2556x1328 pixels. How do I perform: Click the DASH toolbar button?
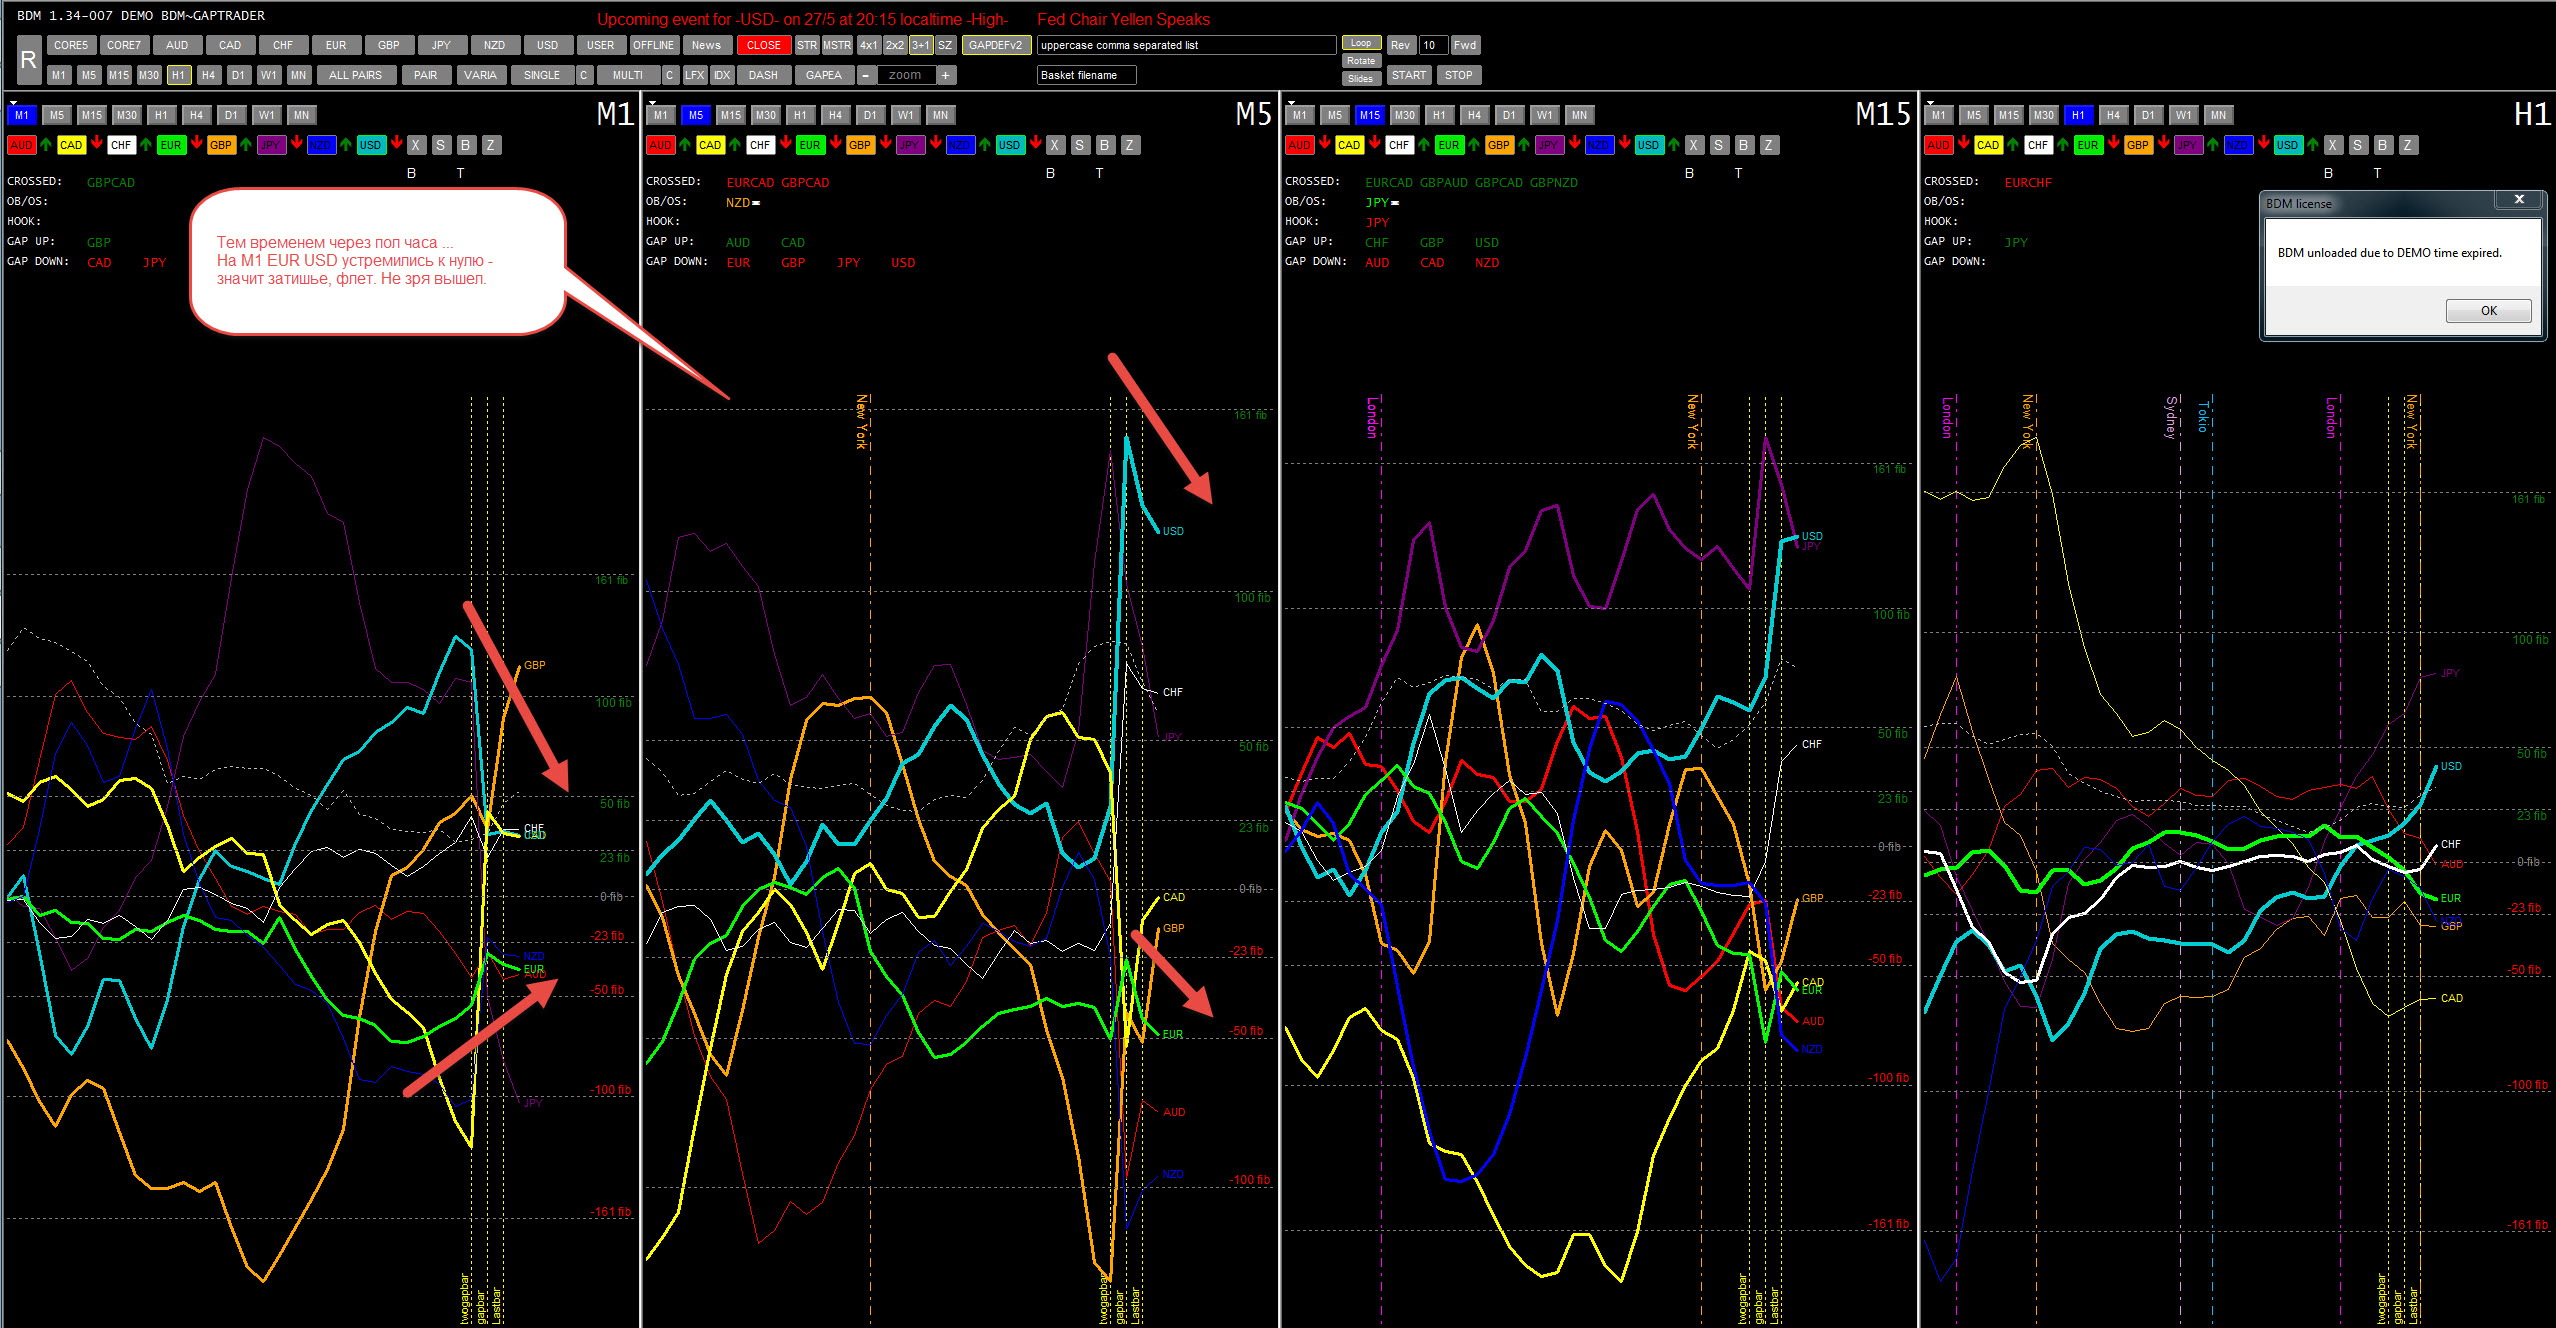763,75
